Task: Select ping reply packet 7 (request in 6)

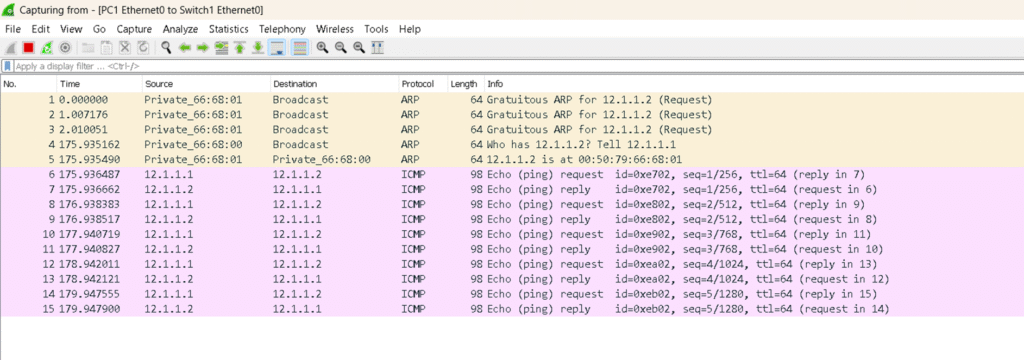Action: coord(512,189)
